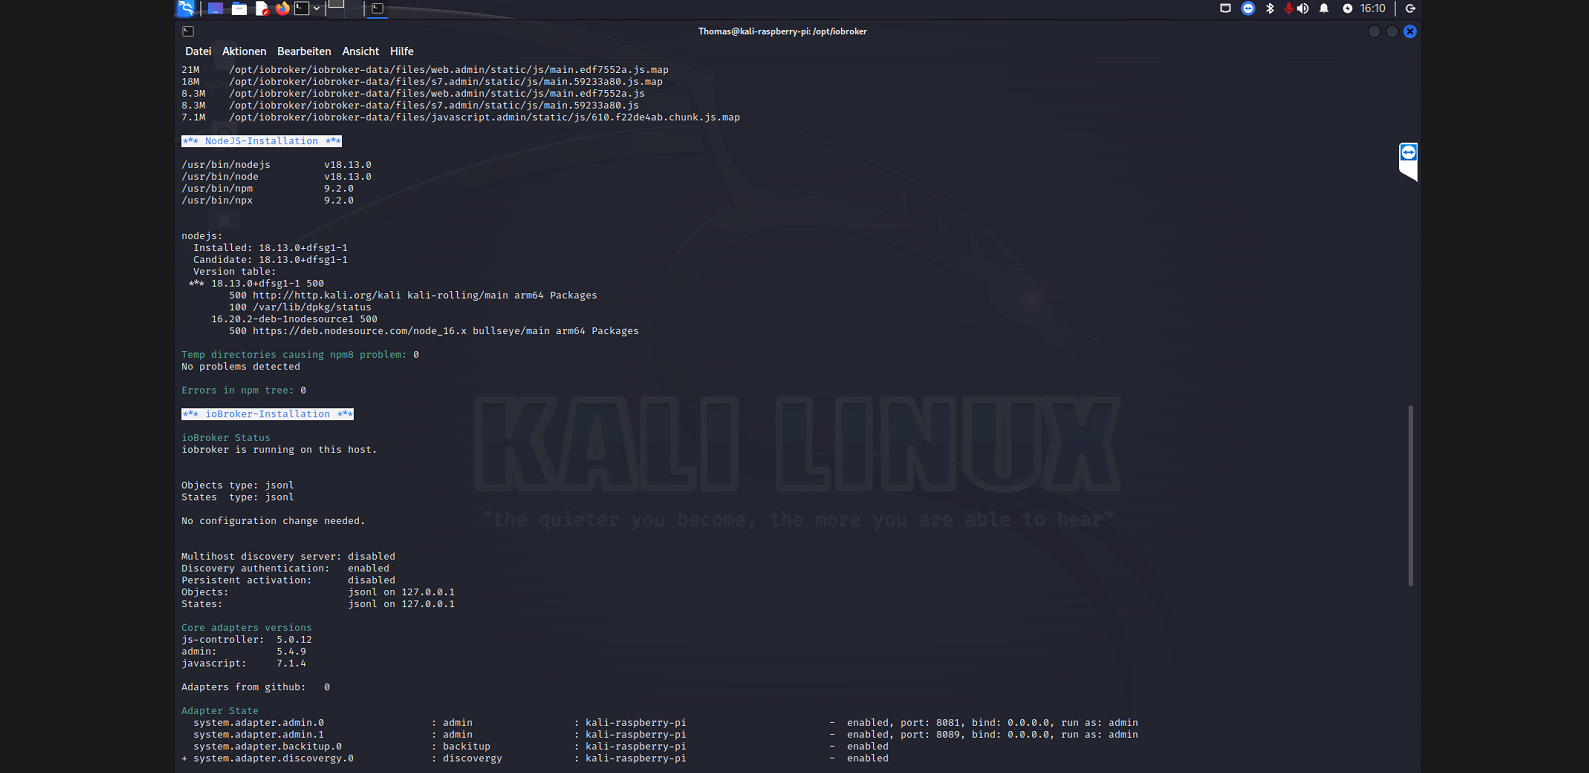Open the volume control tray icon
This screenshot has width=1589, height=773.
point(1303,8)
